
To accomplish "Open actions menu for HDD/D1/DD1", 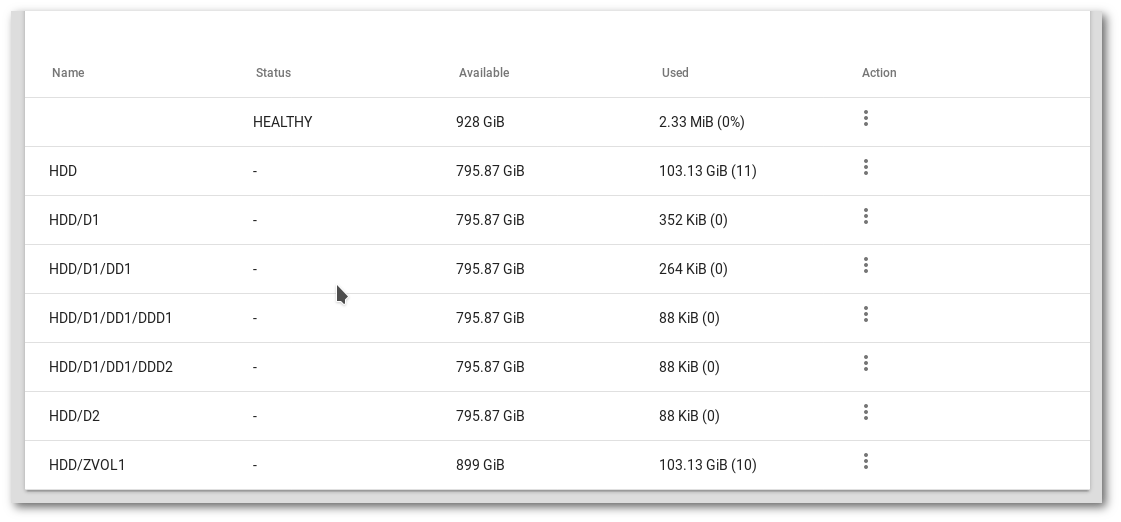I will (866, 266).
